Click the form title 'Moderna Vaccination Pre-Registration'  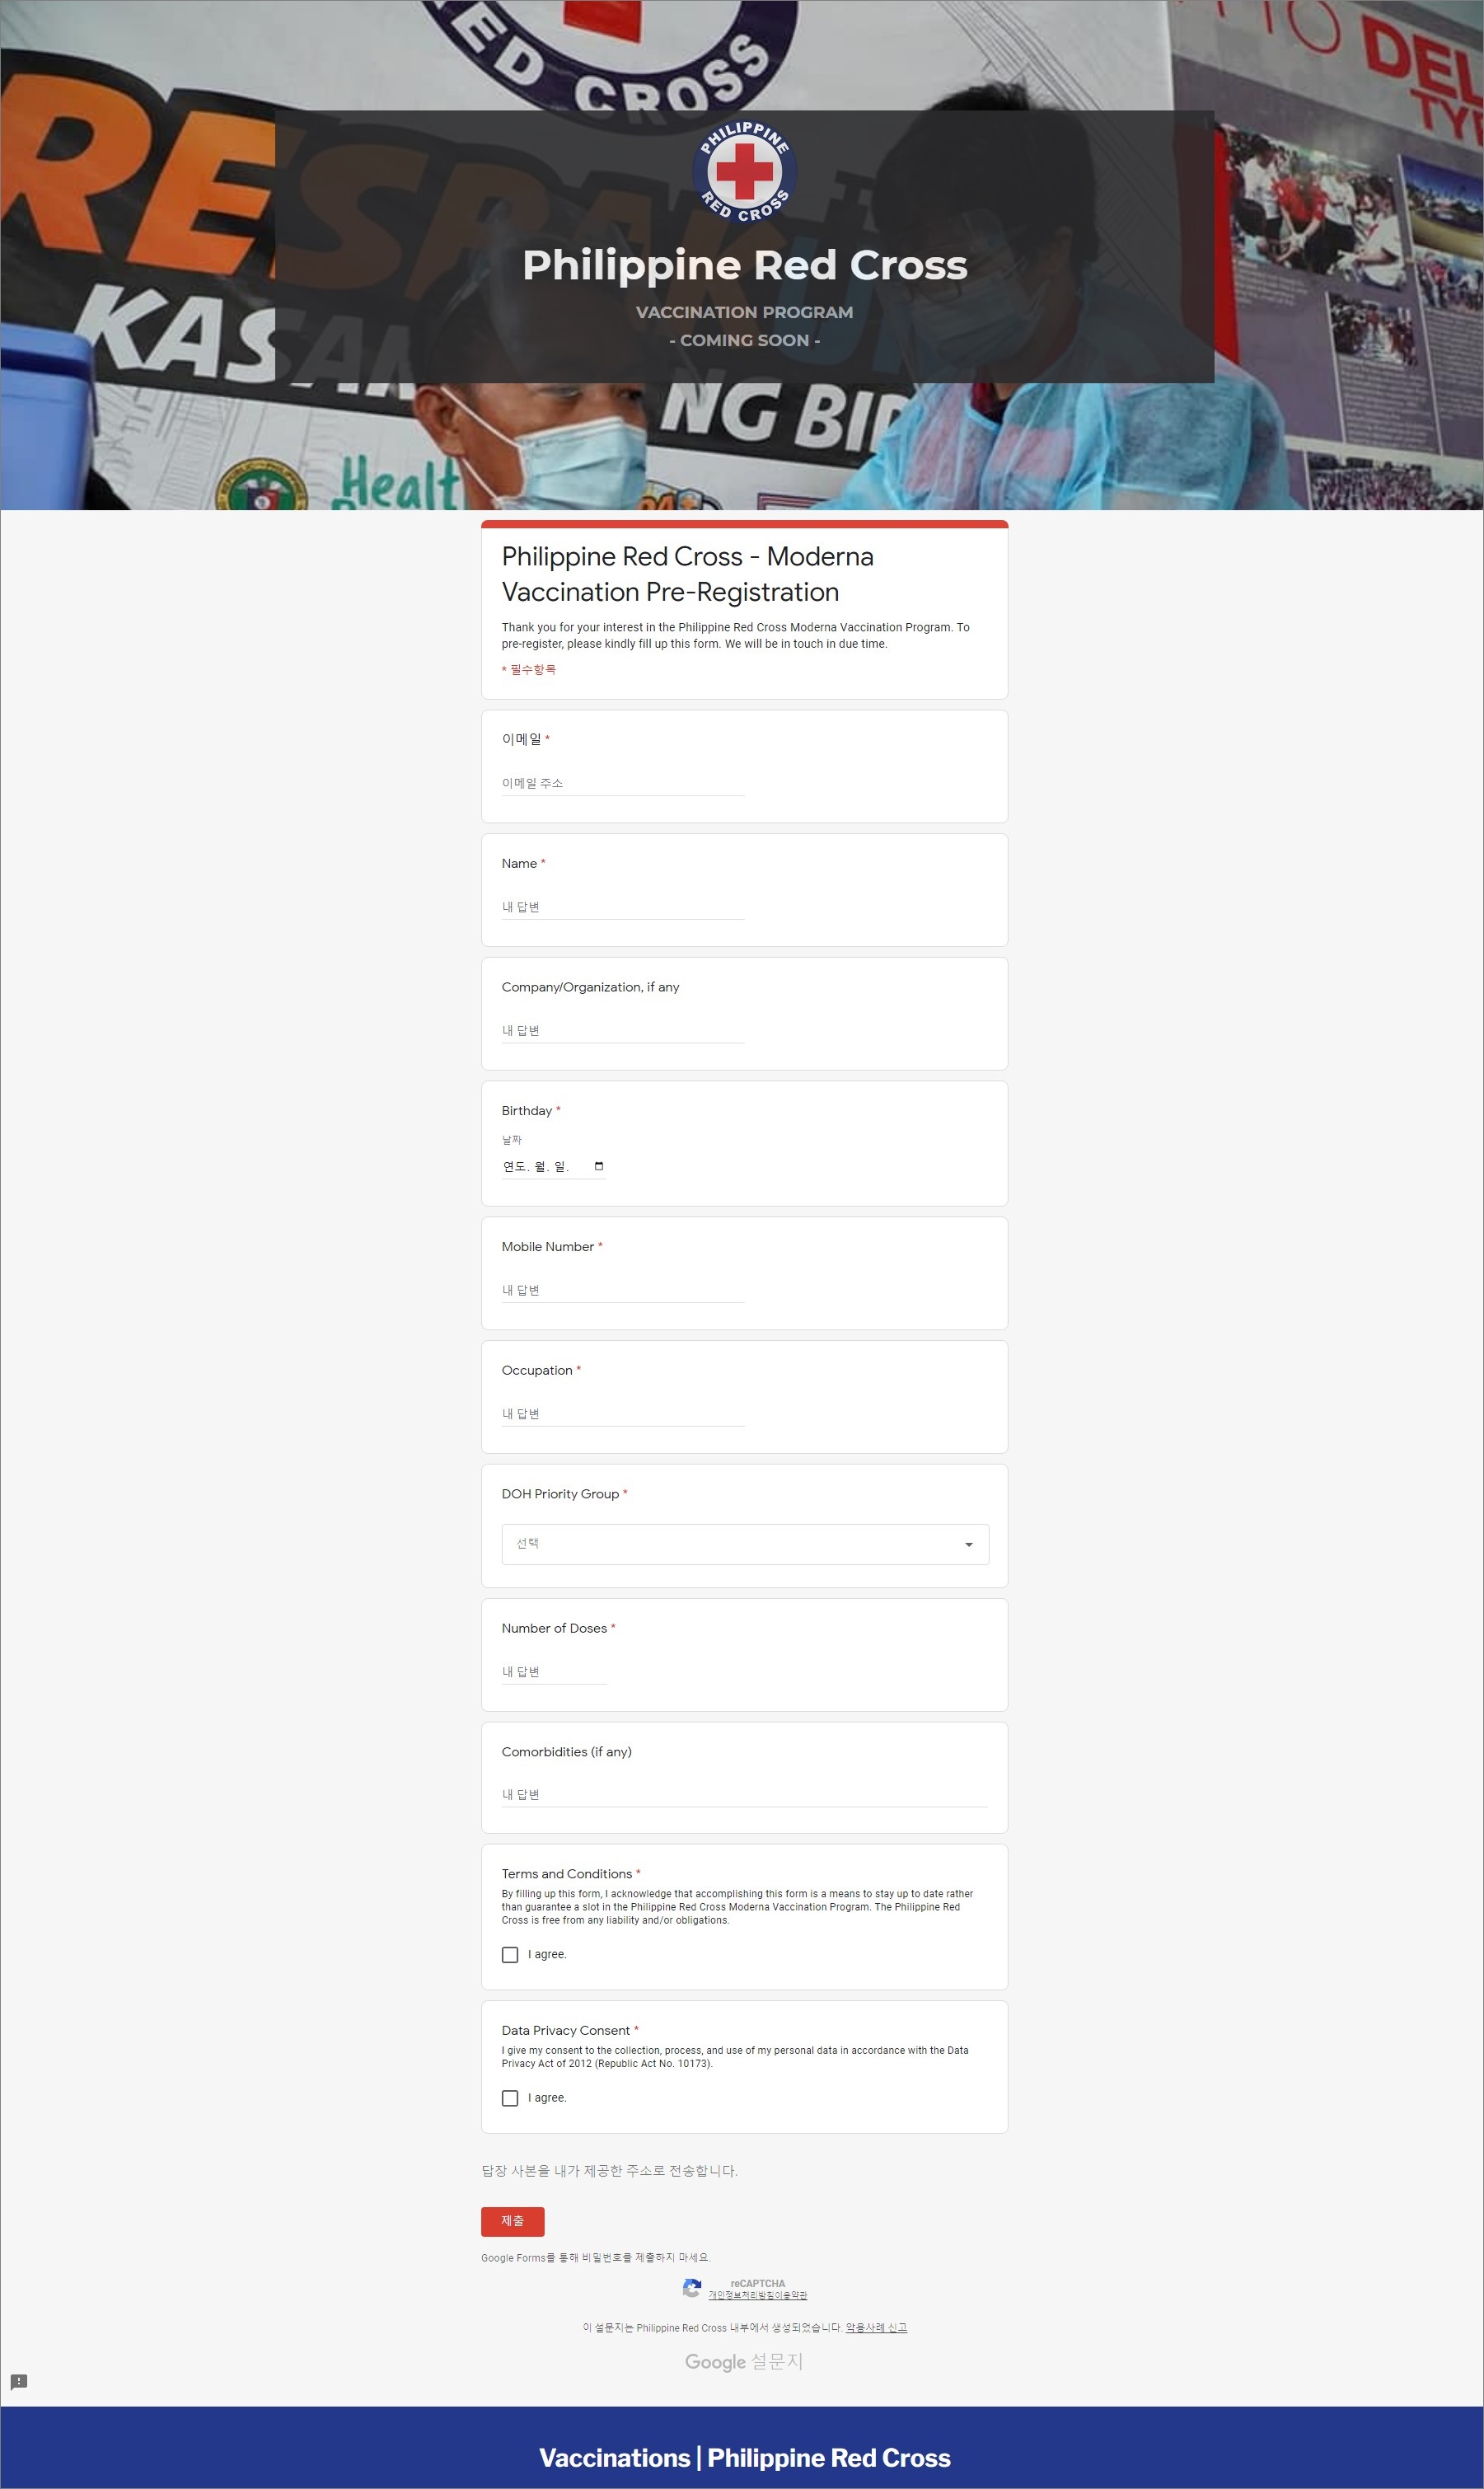(x=687, y=574)
